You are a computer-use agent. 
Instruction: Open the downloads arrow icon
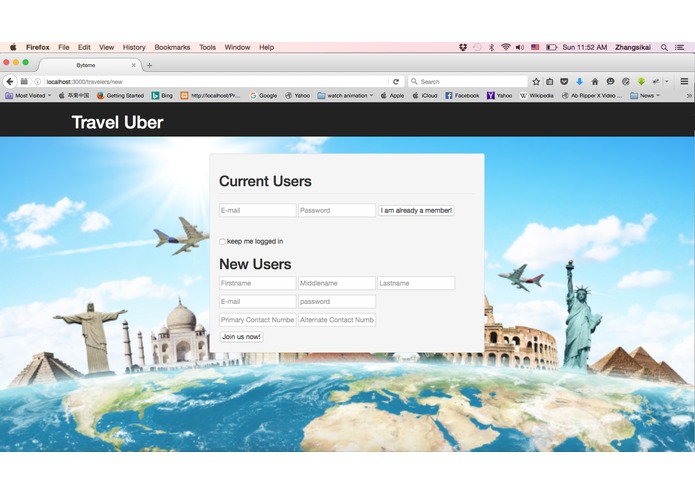coord(579,82)
